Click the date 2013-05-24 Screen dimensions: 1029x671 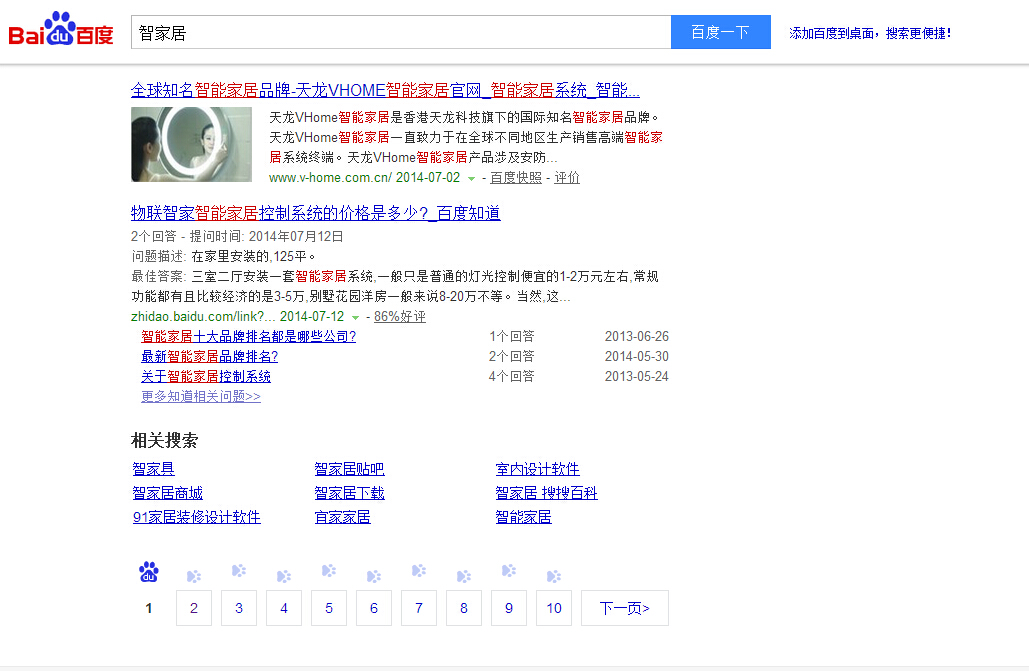[x=637, y=376]
